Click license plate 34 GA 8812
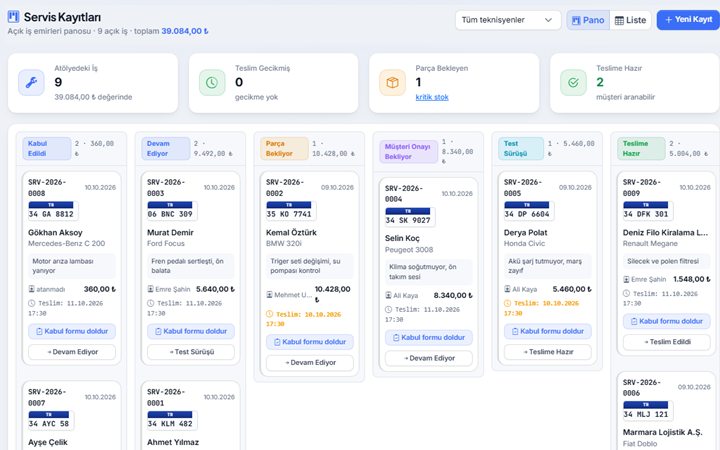The width and height of the screenshot is (720, 450). pos(51,210)
